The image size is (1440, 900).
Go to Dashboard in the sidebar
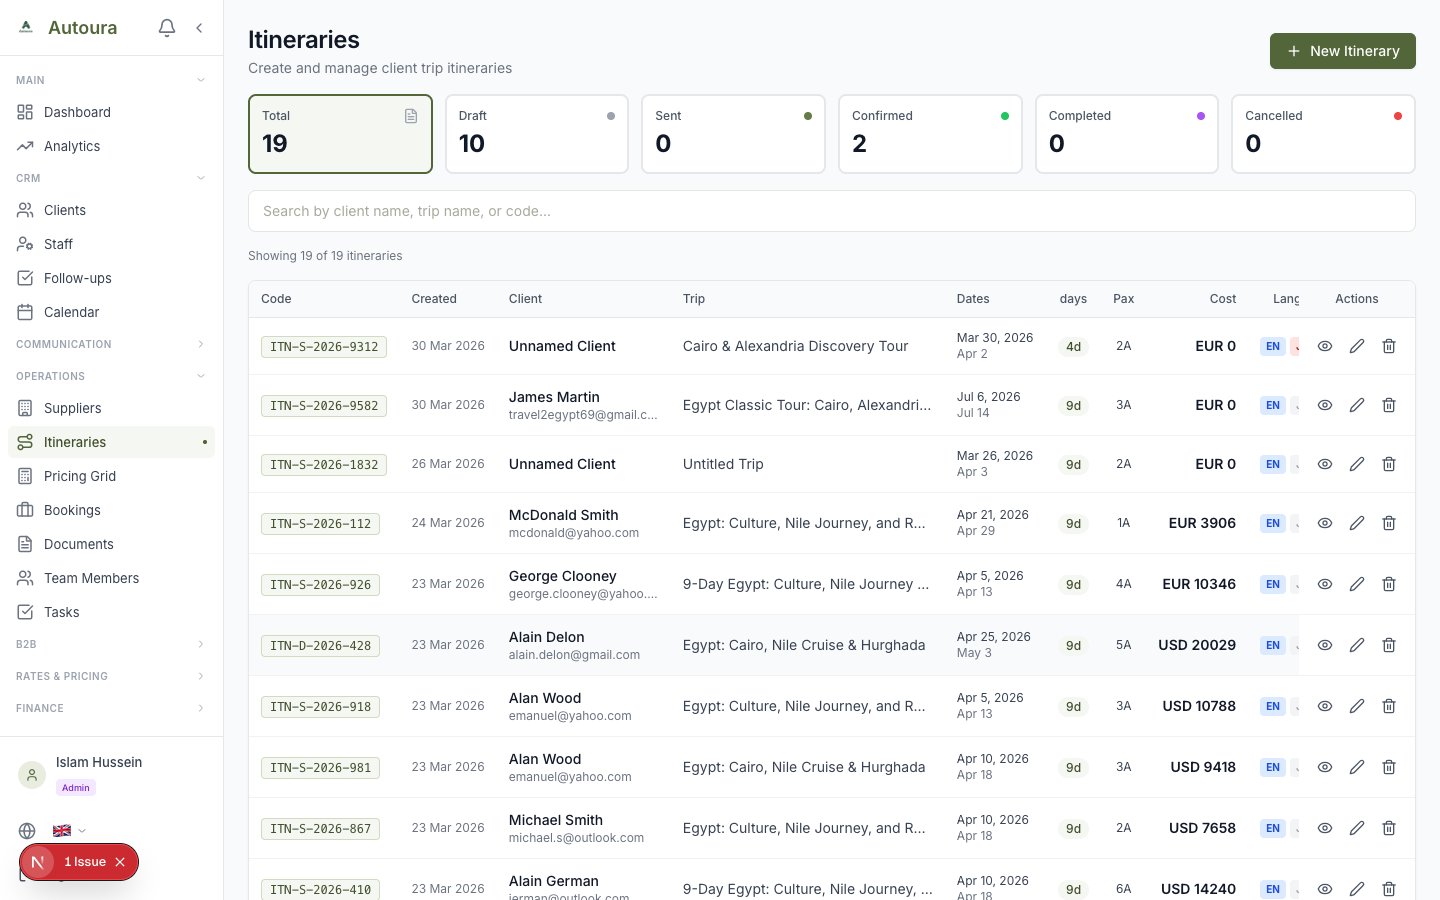[x=111, y=112]
